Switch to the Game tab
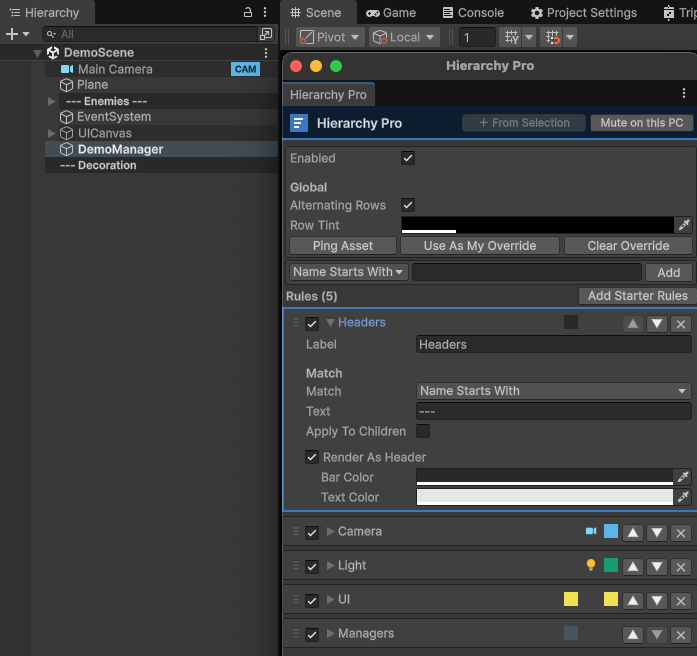 coord(391,12)
